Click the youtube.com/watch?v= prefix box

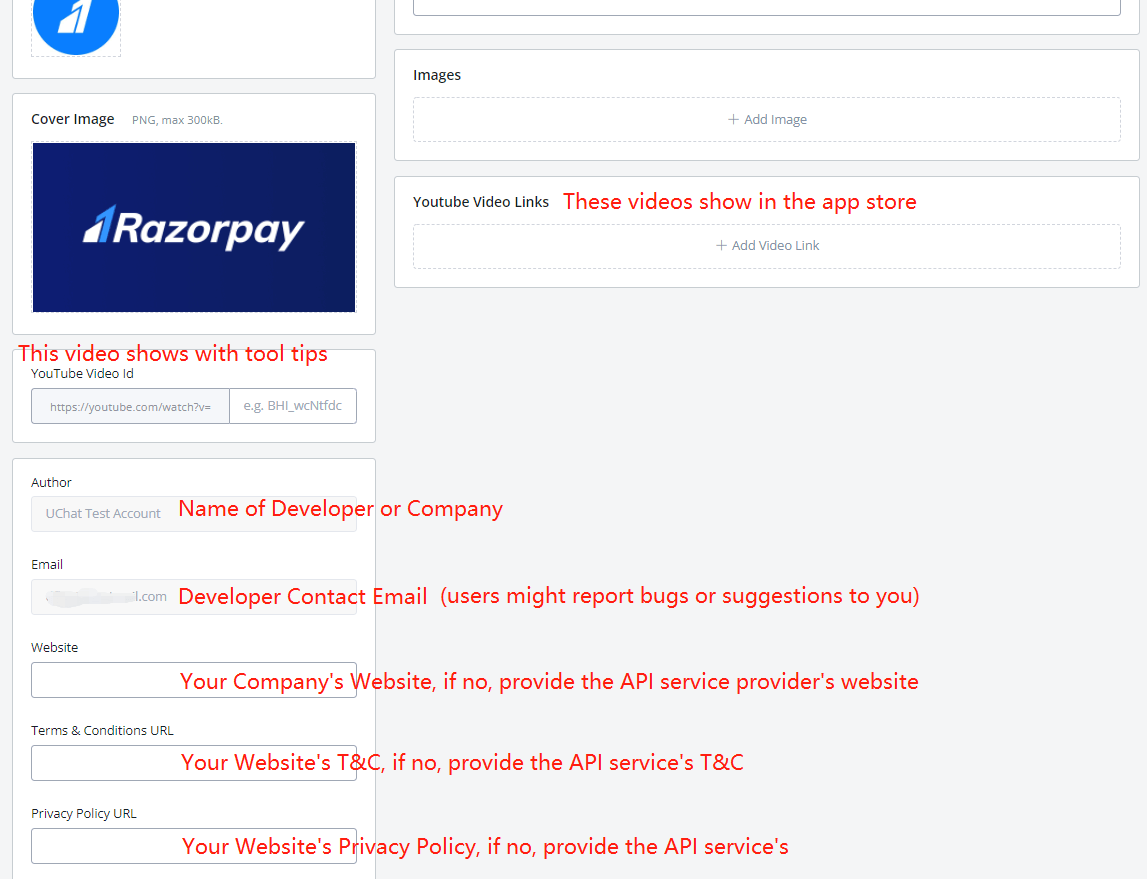130,407
